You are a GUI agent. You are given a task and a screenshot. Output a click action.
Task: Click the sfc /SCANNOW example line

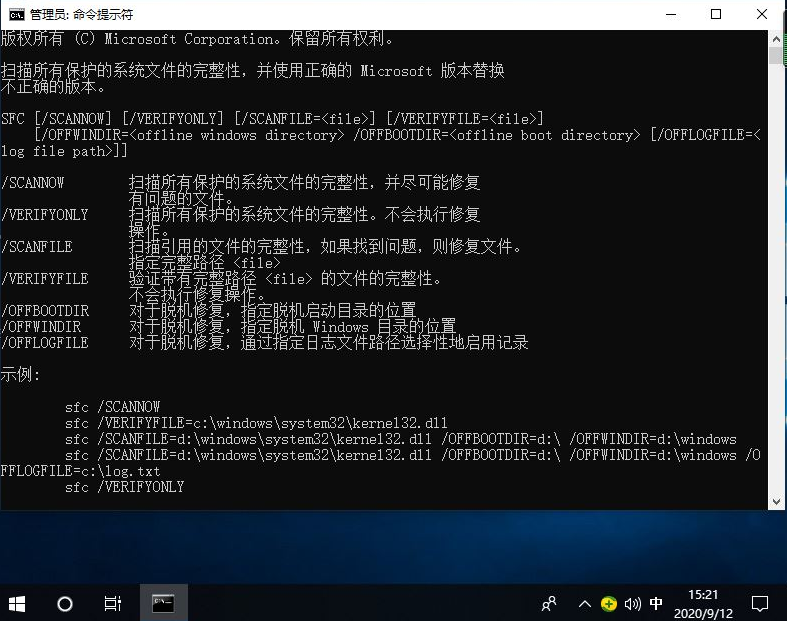[x=112, y=407]
